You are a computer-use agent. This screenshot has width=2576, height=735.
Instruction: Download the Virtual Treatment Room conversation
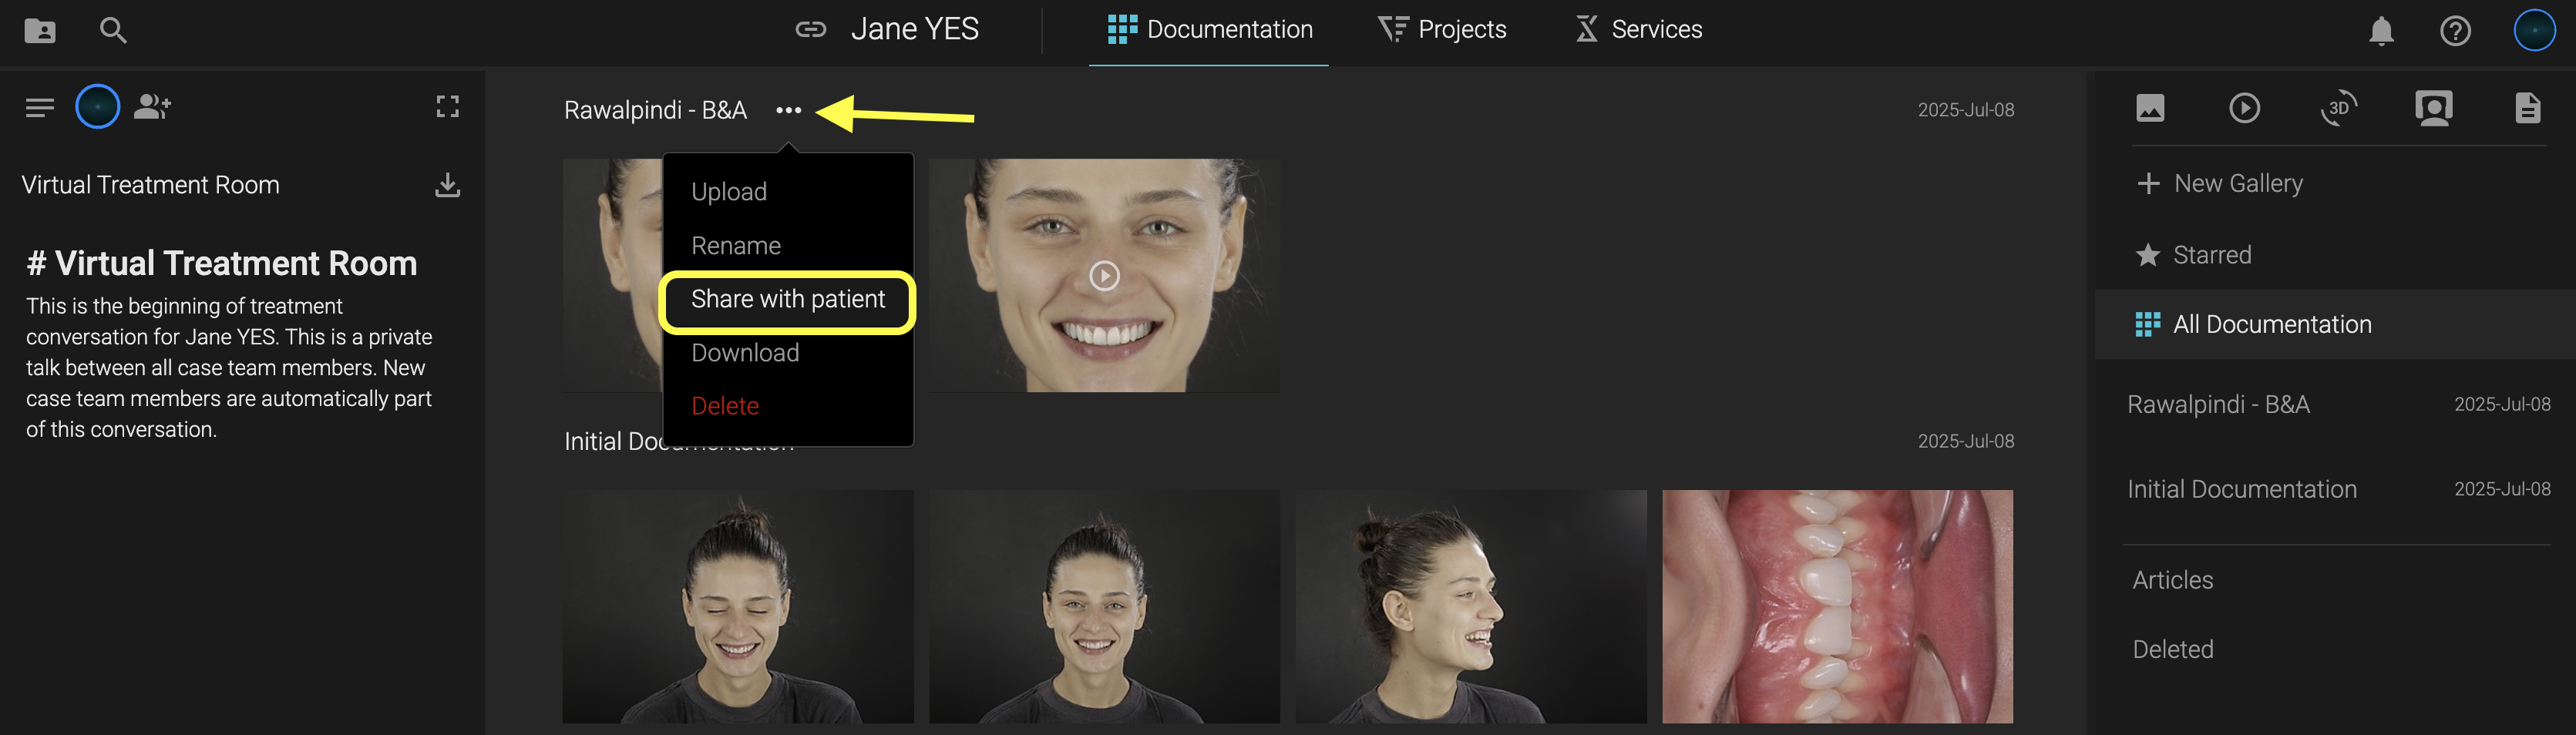point(447,185)
